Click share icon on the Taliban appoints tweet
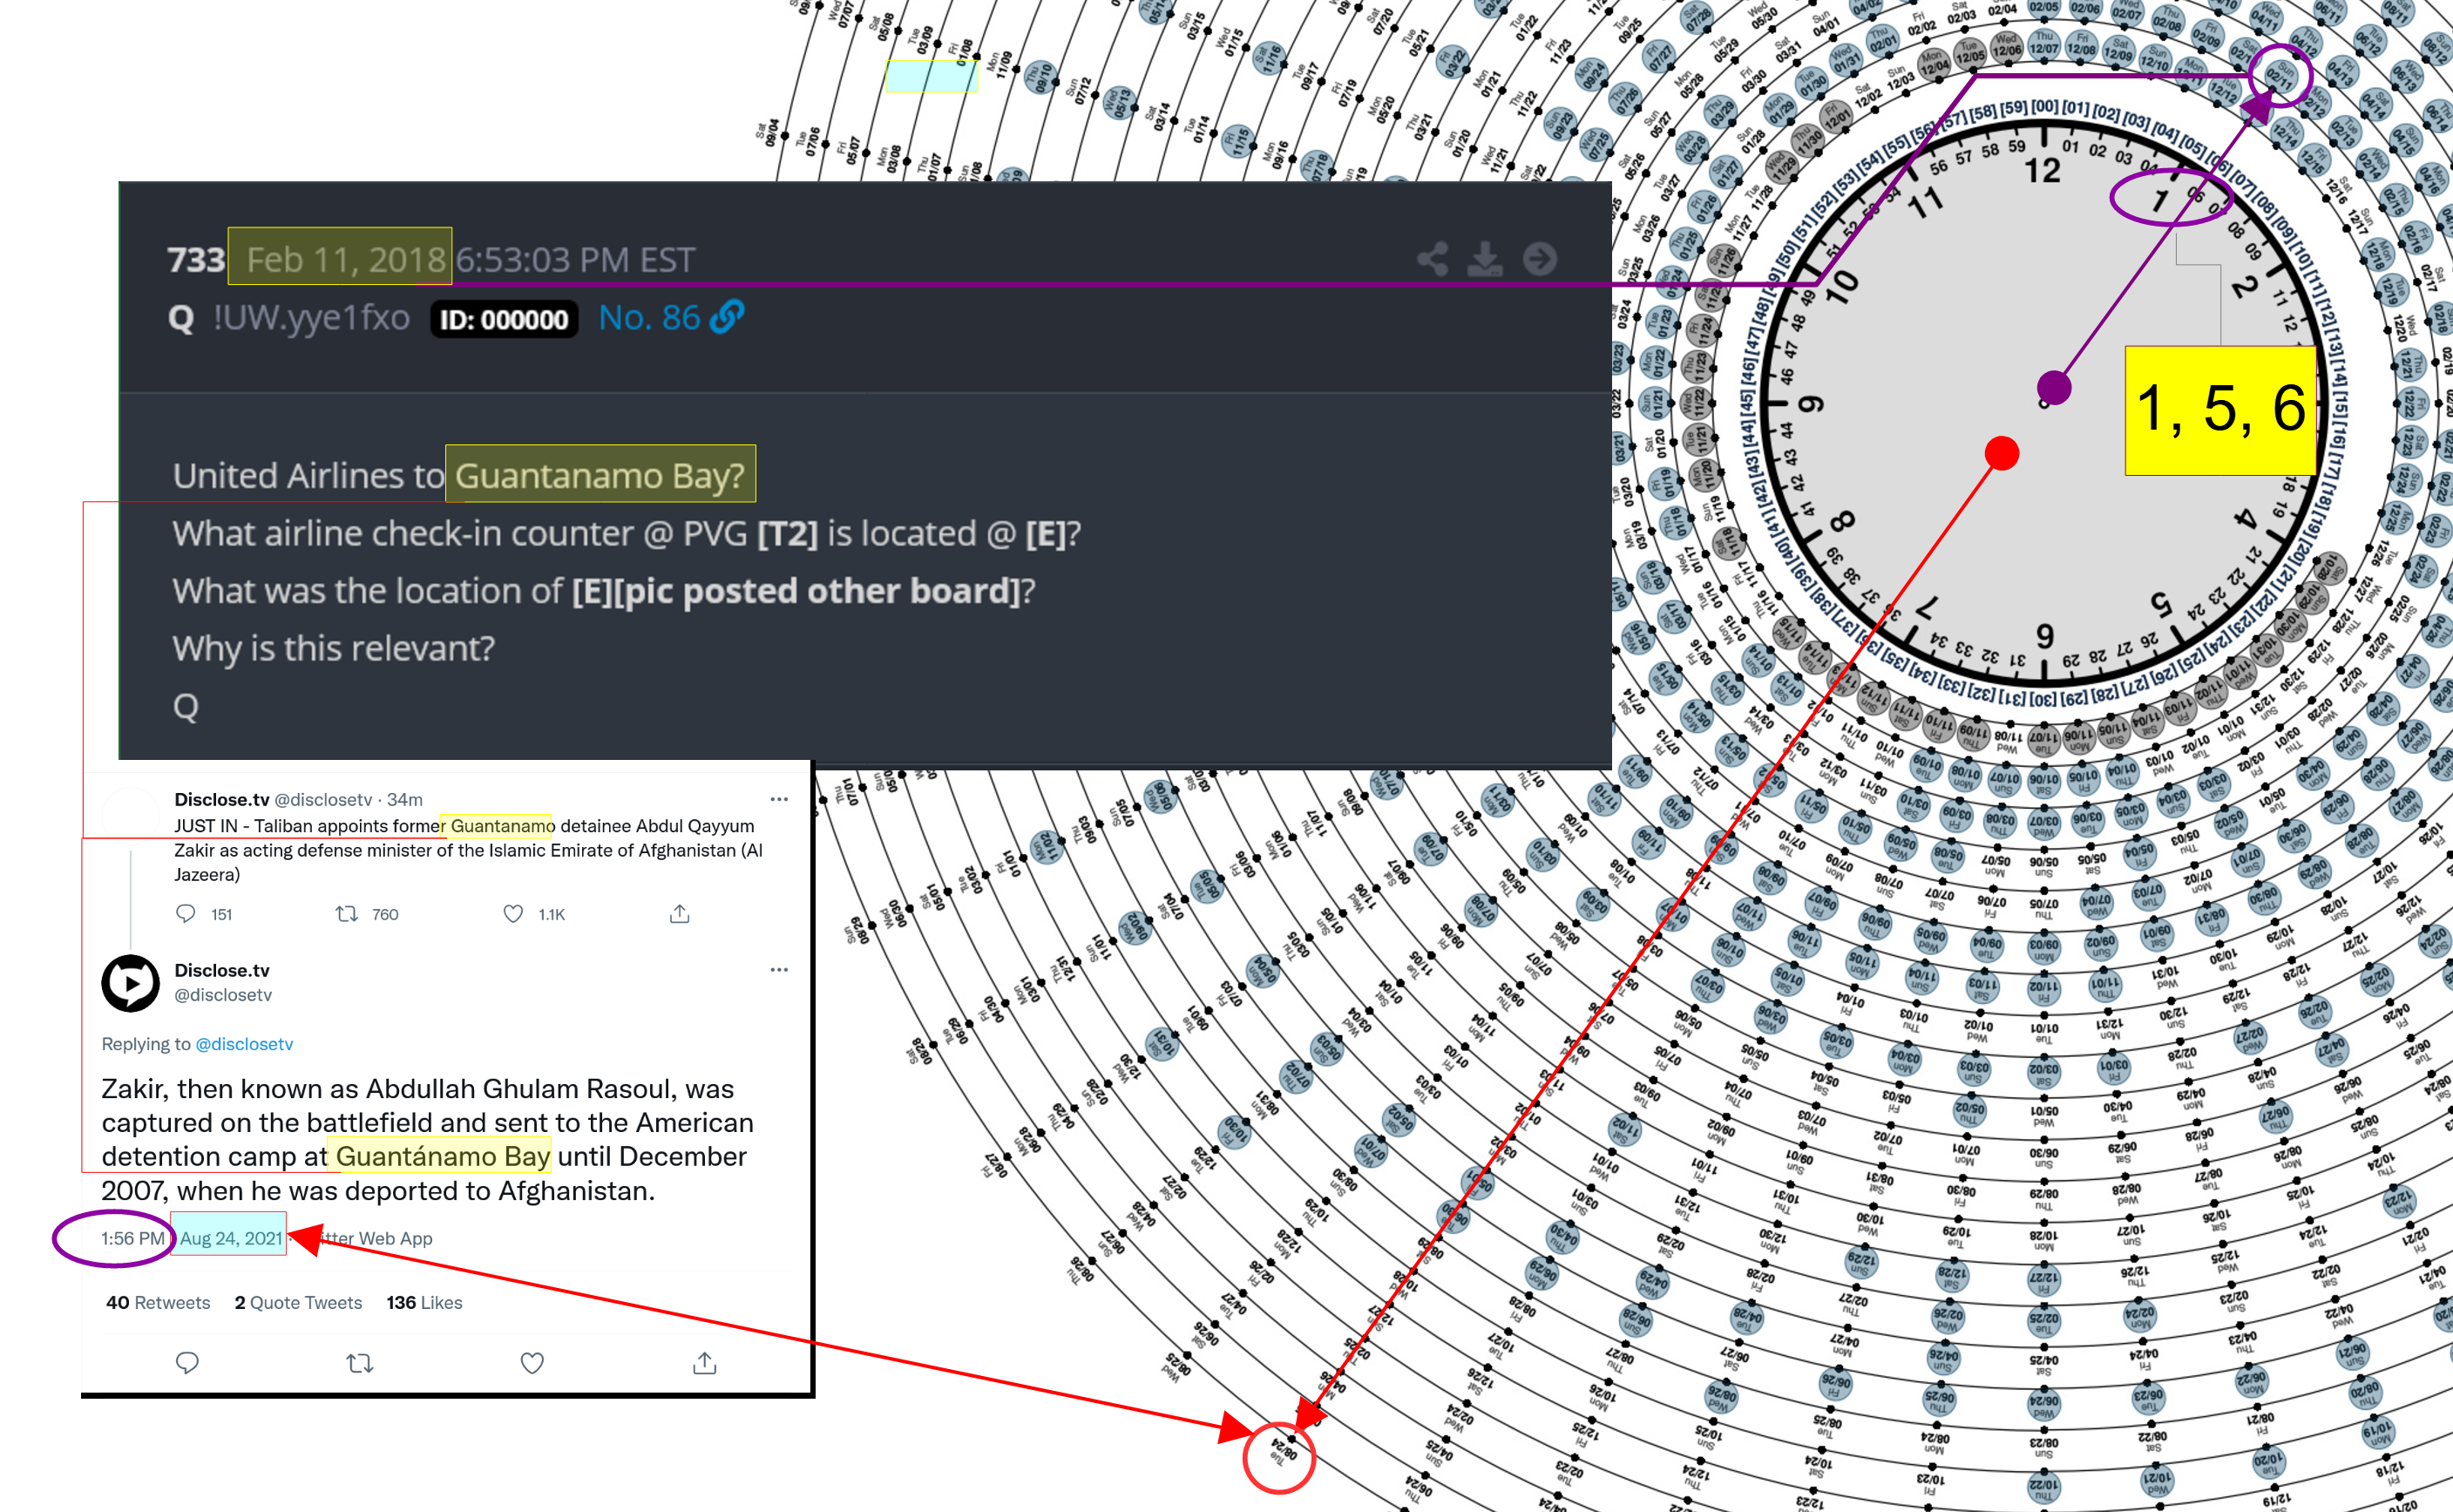This screenshot has height=1512, width=2453. [680, 913]
